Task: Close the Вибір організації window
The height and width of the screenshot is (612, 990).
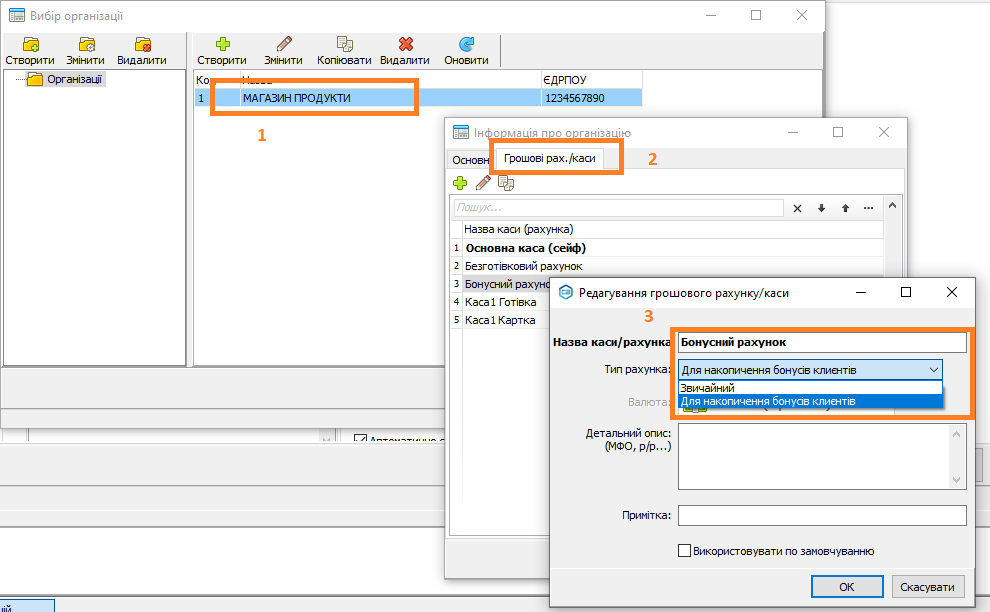Action: click(x=802, y=15)
